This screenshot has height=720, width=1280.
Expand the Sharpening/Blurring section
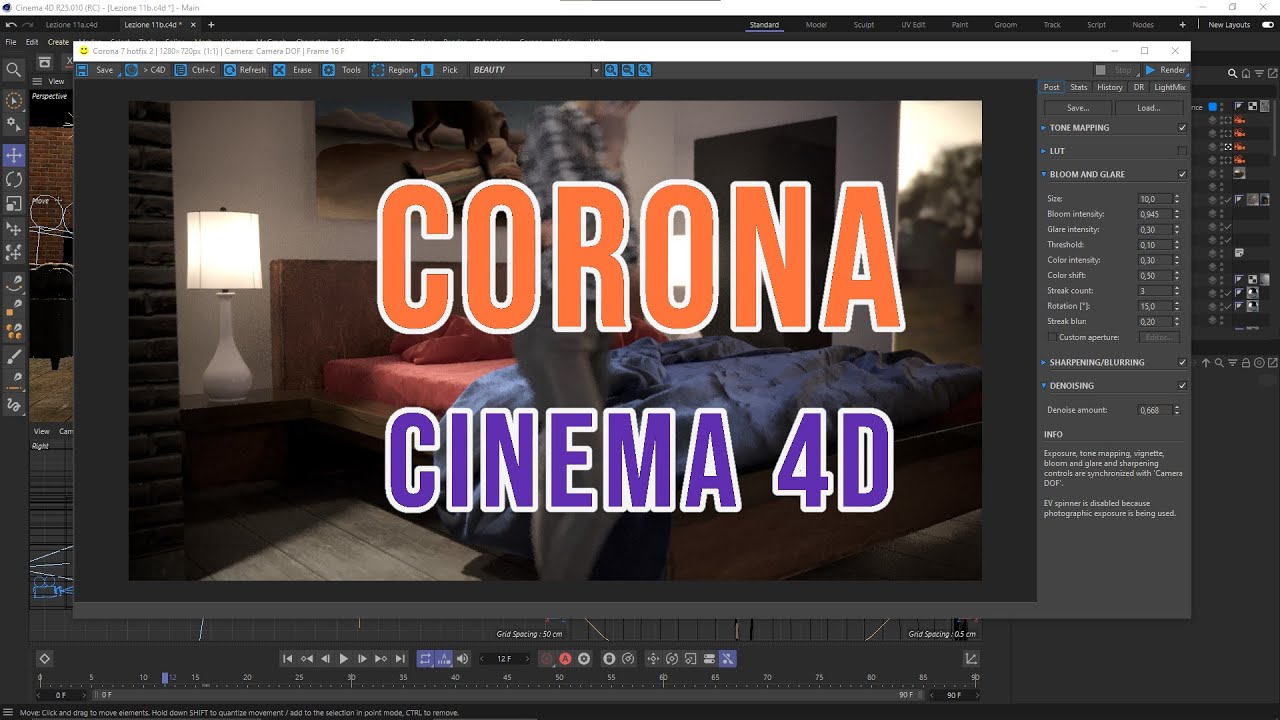(1044, 362)
